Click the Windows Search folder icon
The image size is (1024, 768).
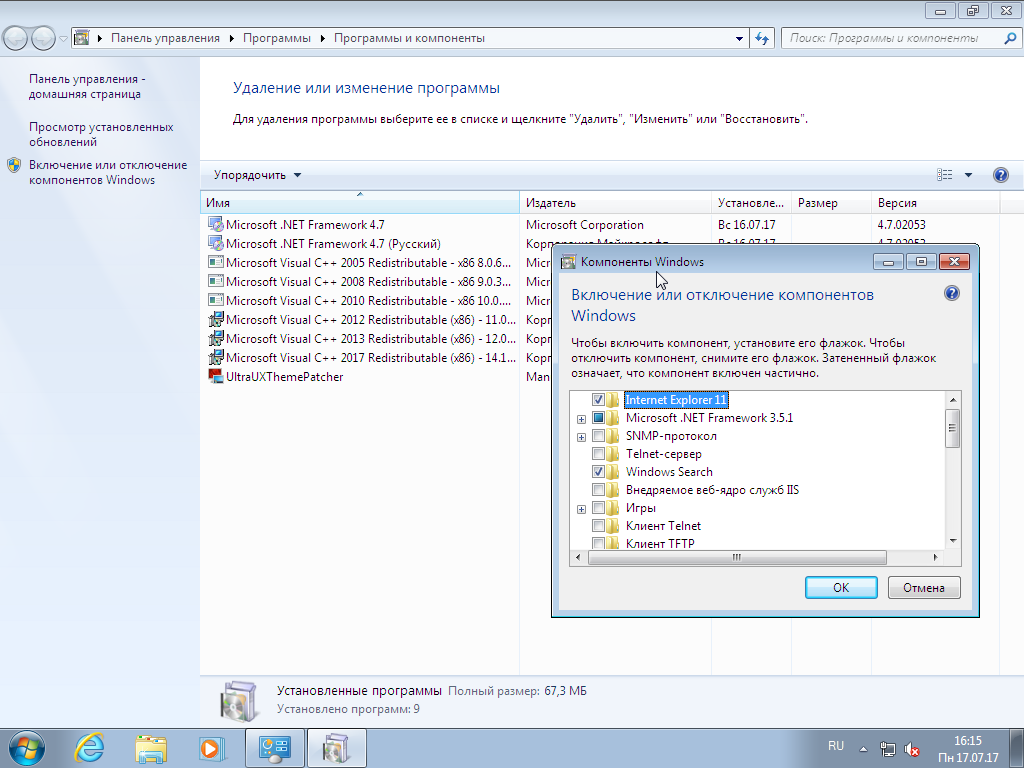point(613,472)
